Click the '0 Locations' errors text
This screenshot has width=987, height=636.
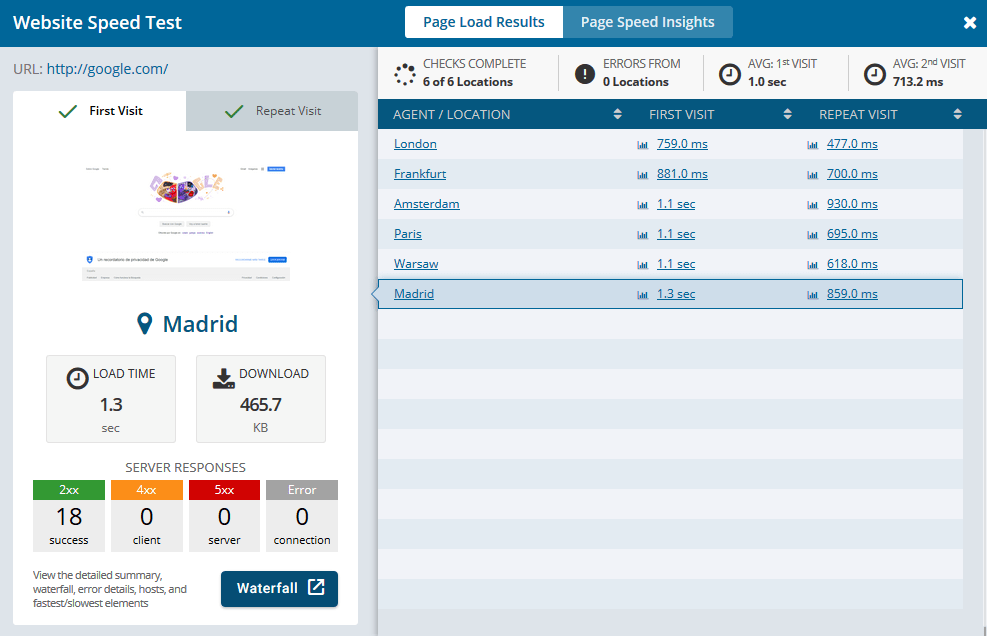click(x=636, y=82)
